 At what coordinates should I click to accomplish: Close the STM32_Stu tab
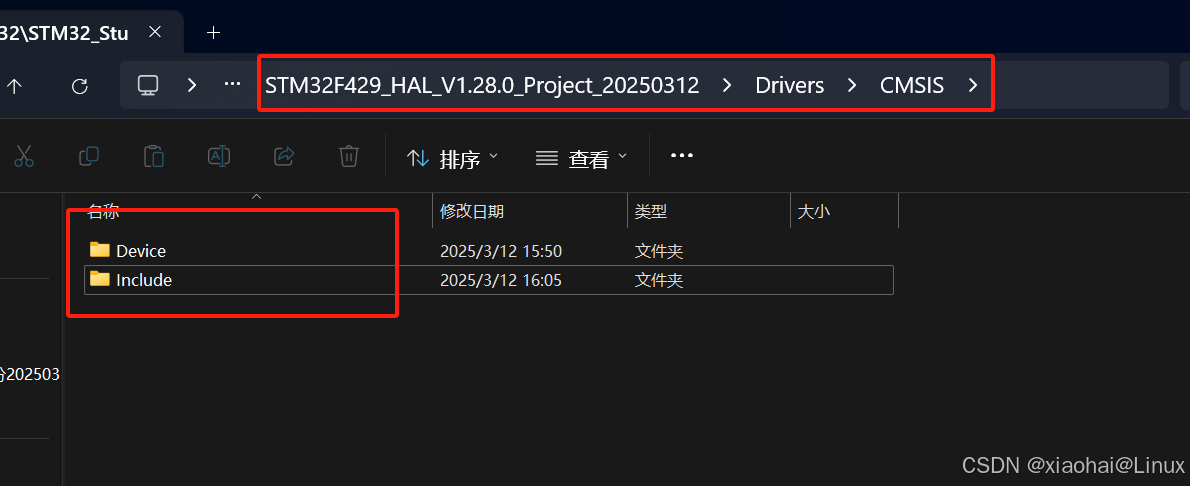[x=155, y=33]
